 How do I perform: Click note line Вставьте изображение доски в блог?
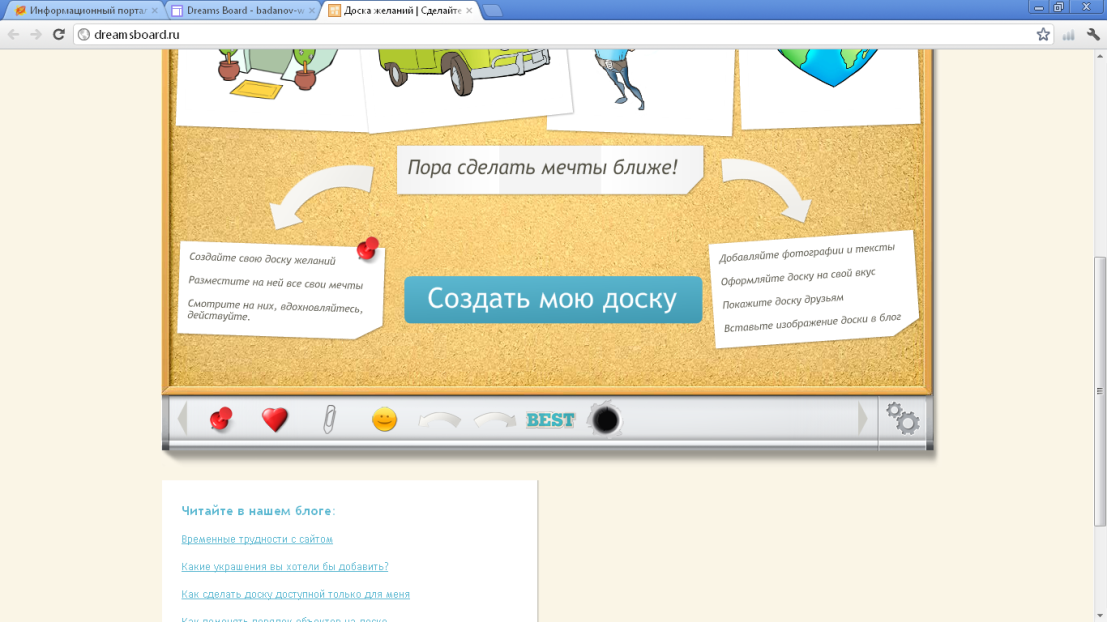click(x=813, y=323)
